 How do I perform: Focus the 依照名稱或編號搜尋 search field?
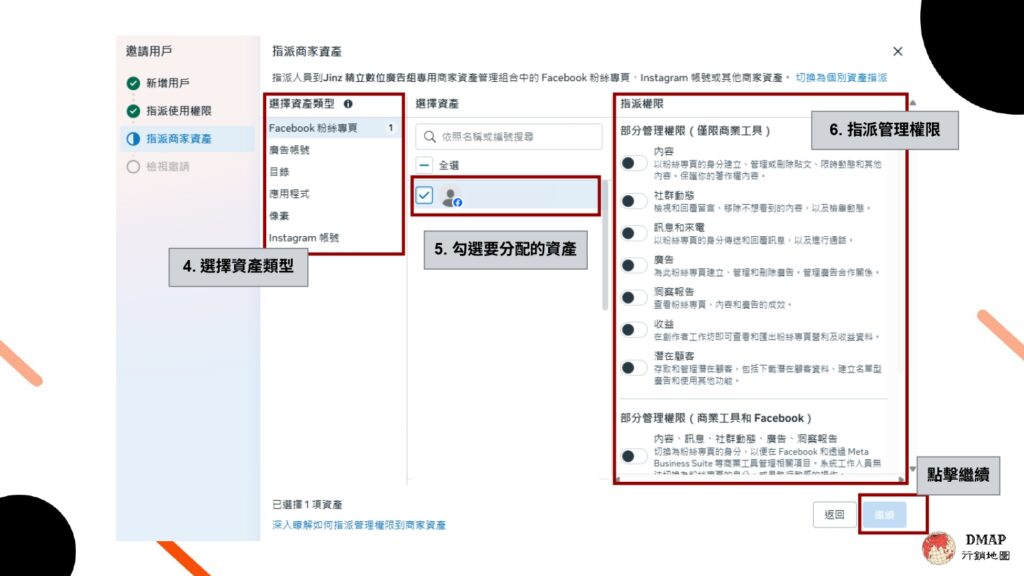click(x=509, y=136)
